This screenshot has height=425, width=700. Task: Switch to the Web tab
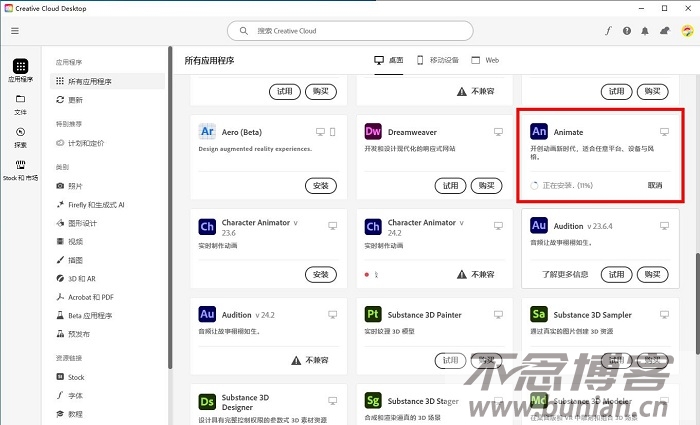[x=485, y=60]
